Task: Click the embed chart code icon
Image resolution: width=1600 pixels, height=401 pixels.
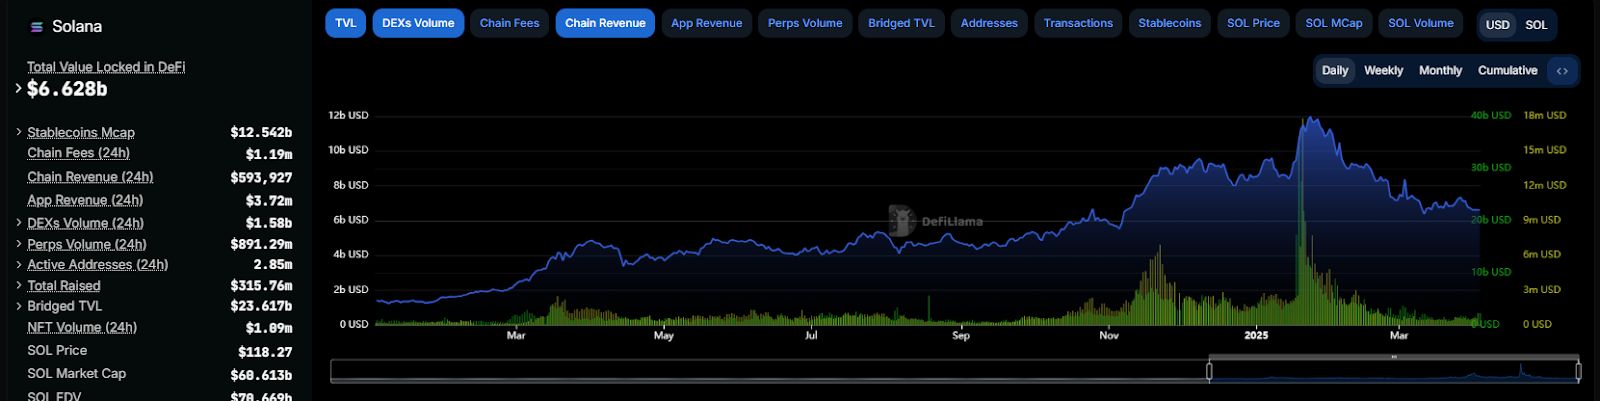Action: click(x=1562, y=71)
